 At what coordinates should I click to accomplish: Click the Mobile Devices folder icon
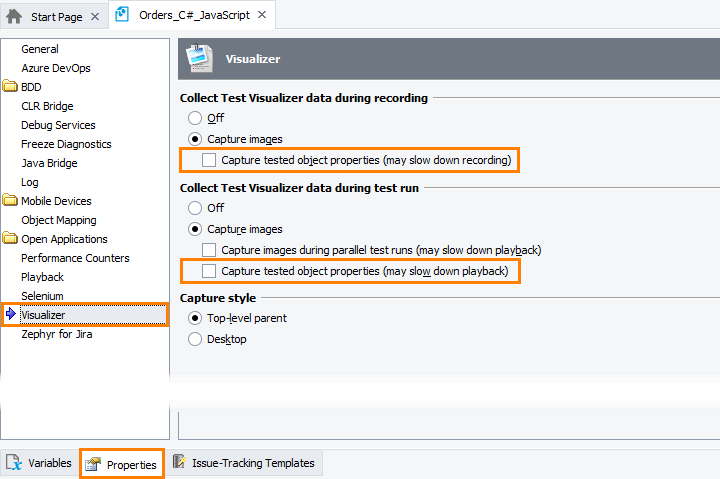coord(11,201)
